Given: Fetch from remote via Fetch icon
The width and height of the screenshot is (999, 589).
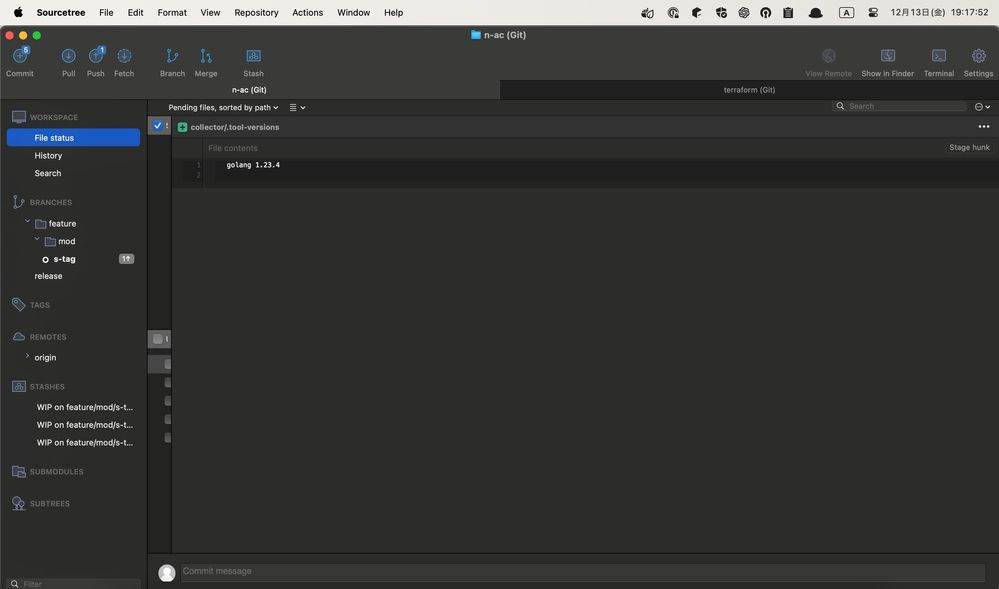Looking at the screenshot, I should [124, 56].
